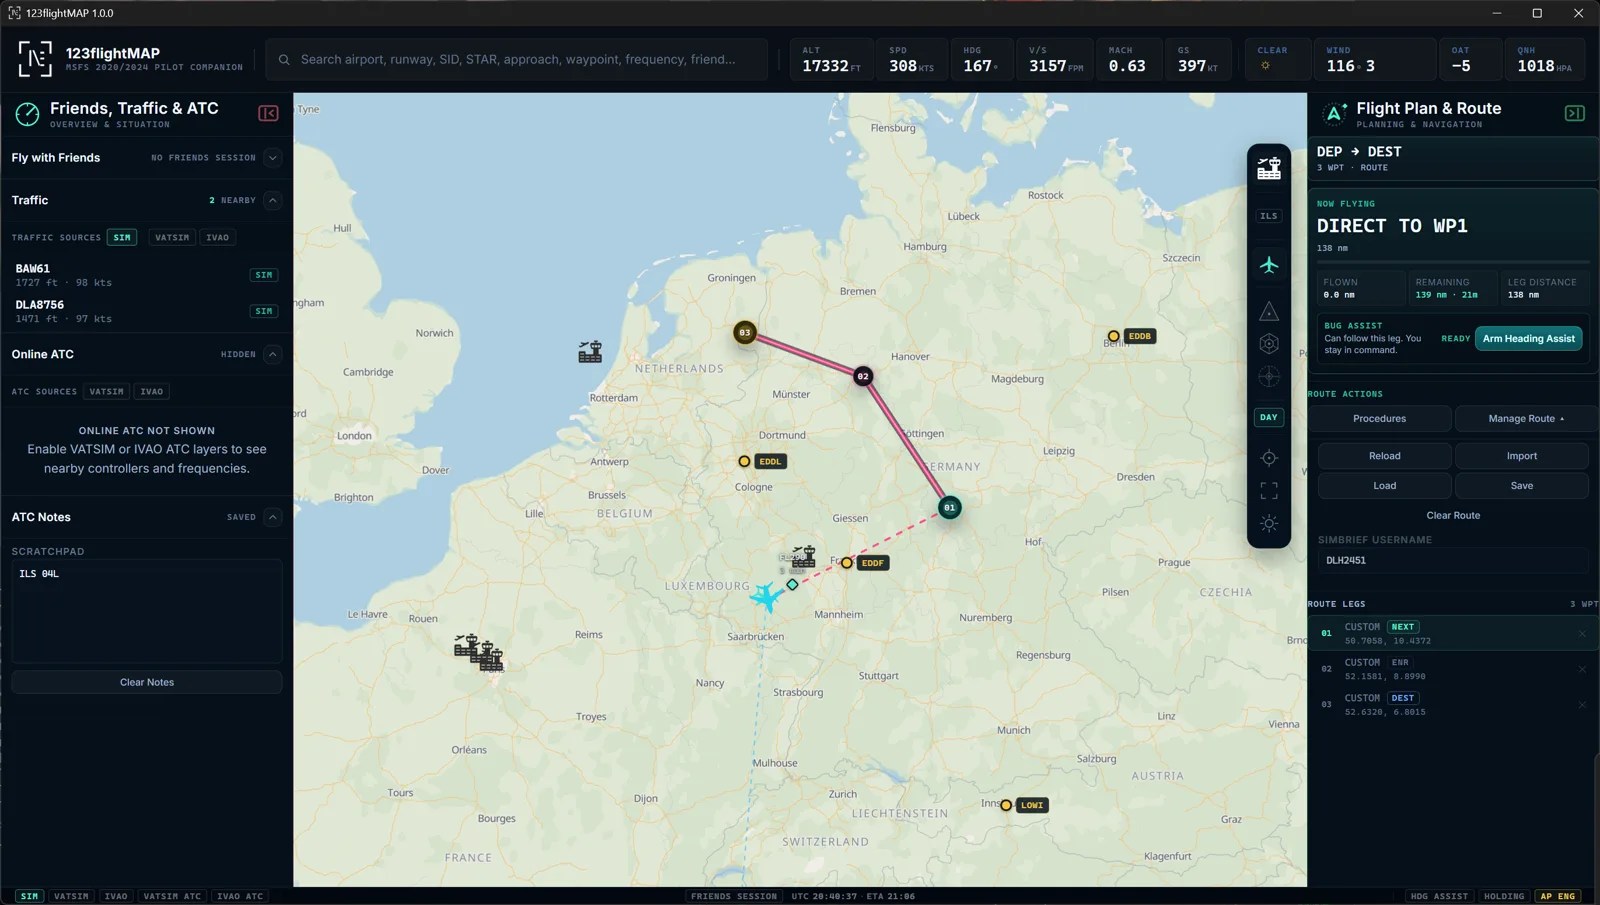Click the search magnifier icon
Screen dimensions: 1600x905
pos(284,60)
